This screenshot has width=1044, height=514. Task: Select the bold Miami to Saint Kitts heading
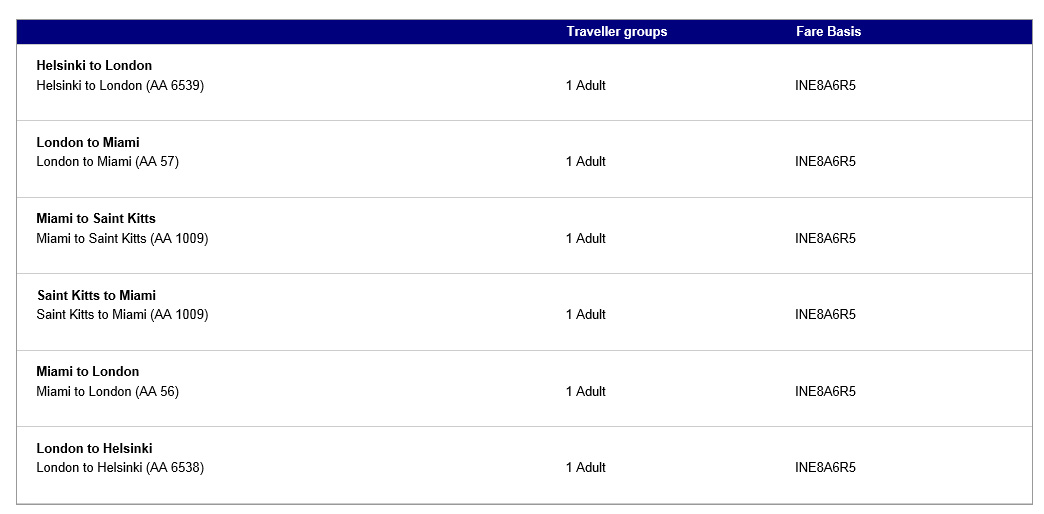tap(96, 219)
